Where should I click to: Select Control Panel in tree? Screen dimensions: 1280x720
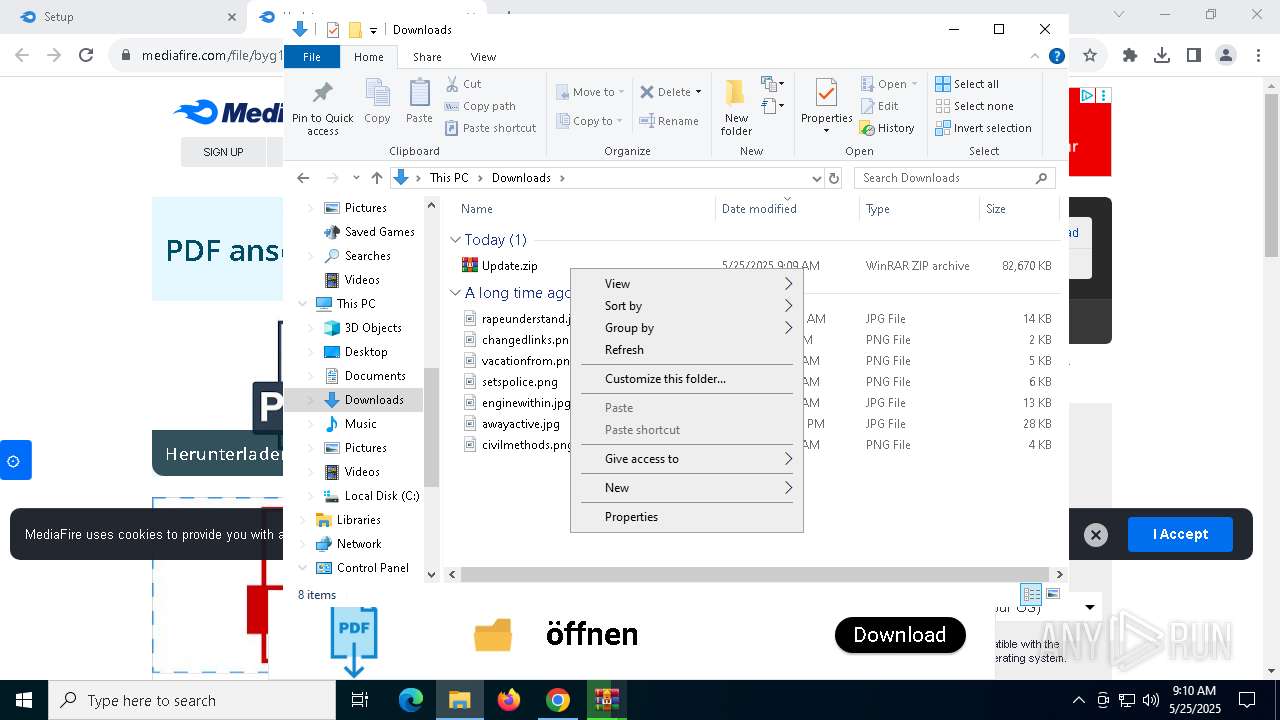(372, 568)
